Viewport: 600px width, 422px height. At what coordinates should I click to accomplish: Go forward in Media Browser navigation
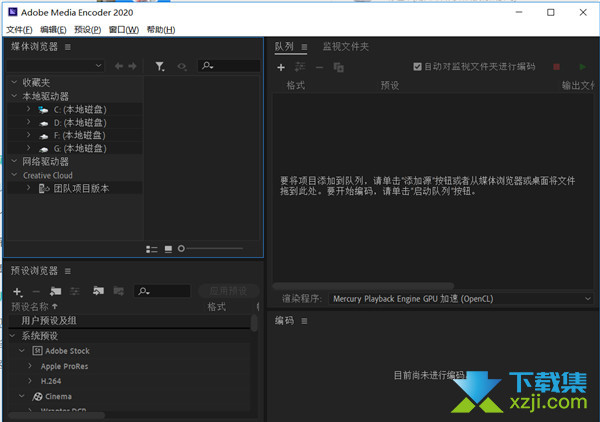[x=132, y=66]
